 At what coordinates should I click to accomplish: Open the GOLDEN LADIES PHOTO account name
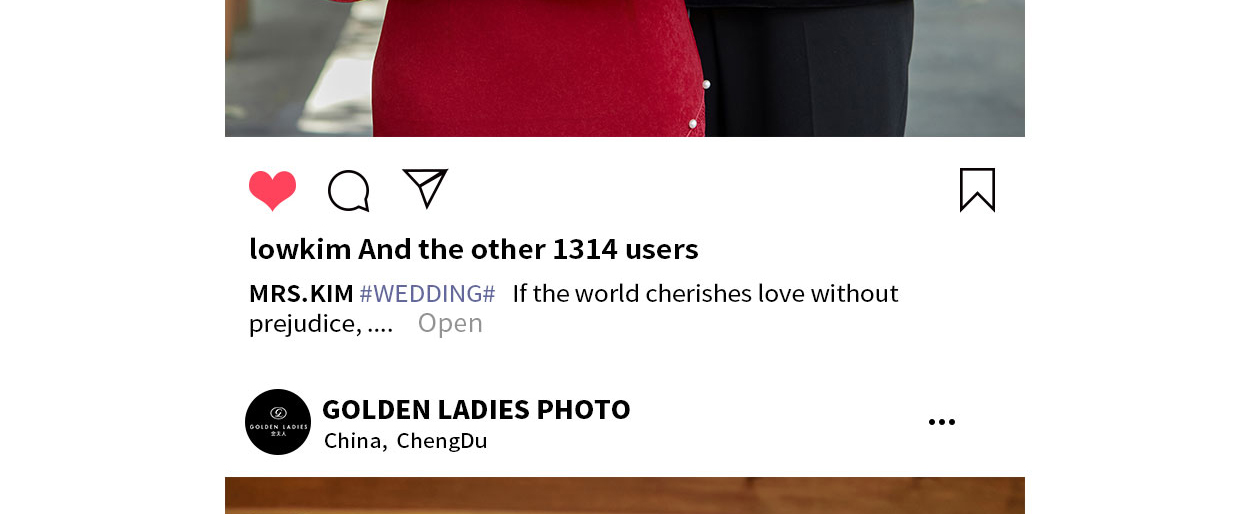click(476, 409)
